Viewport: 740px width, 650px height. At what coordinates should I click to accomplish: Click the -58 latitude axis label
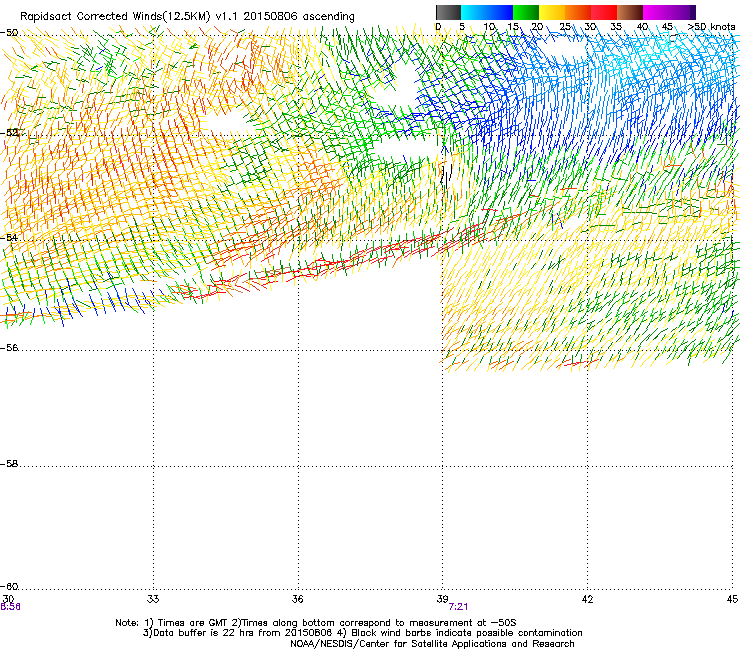click(9, 464)
